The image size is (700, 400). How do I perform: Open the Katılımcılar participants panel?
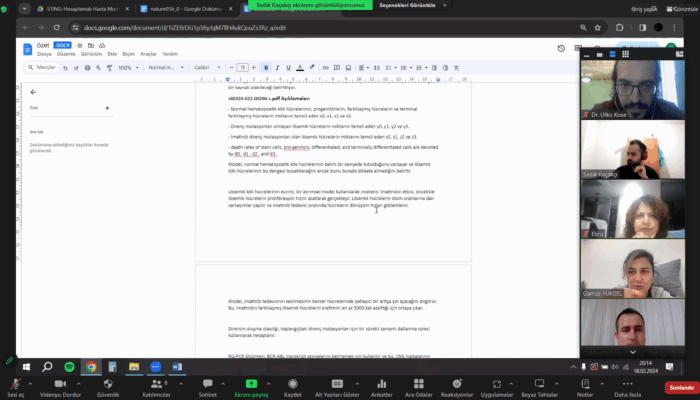coord(156,384)
